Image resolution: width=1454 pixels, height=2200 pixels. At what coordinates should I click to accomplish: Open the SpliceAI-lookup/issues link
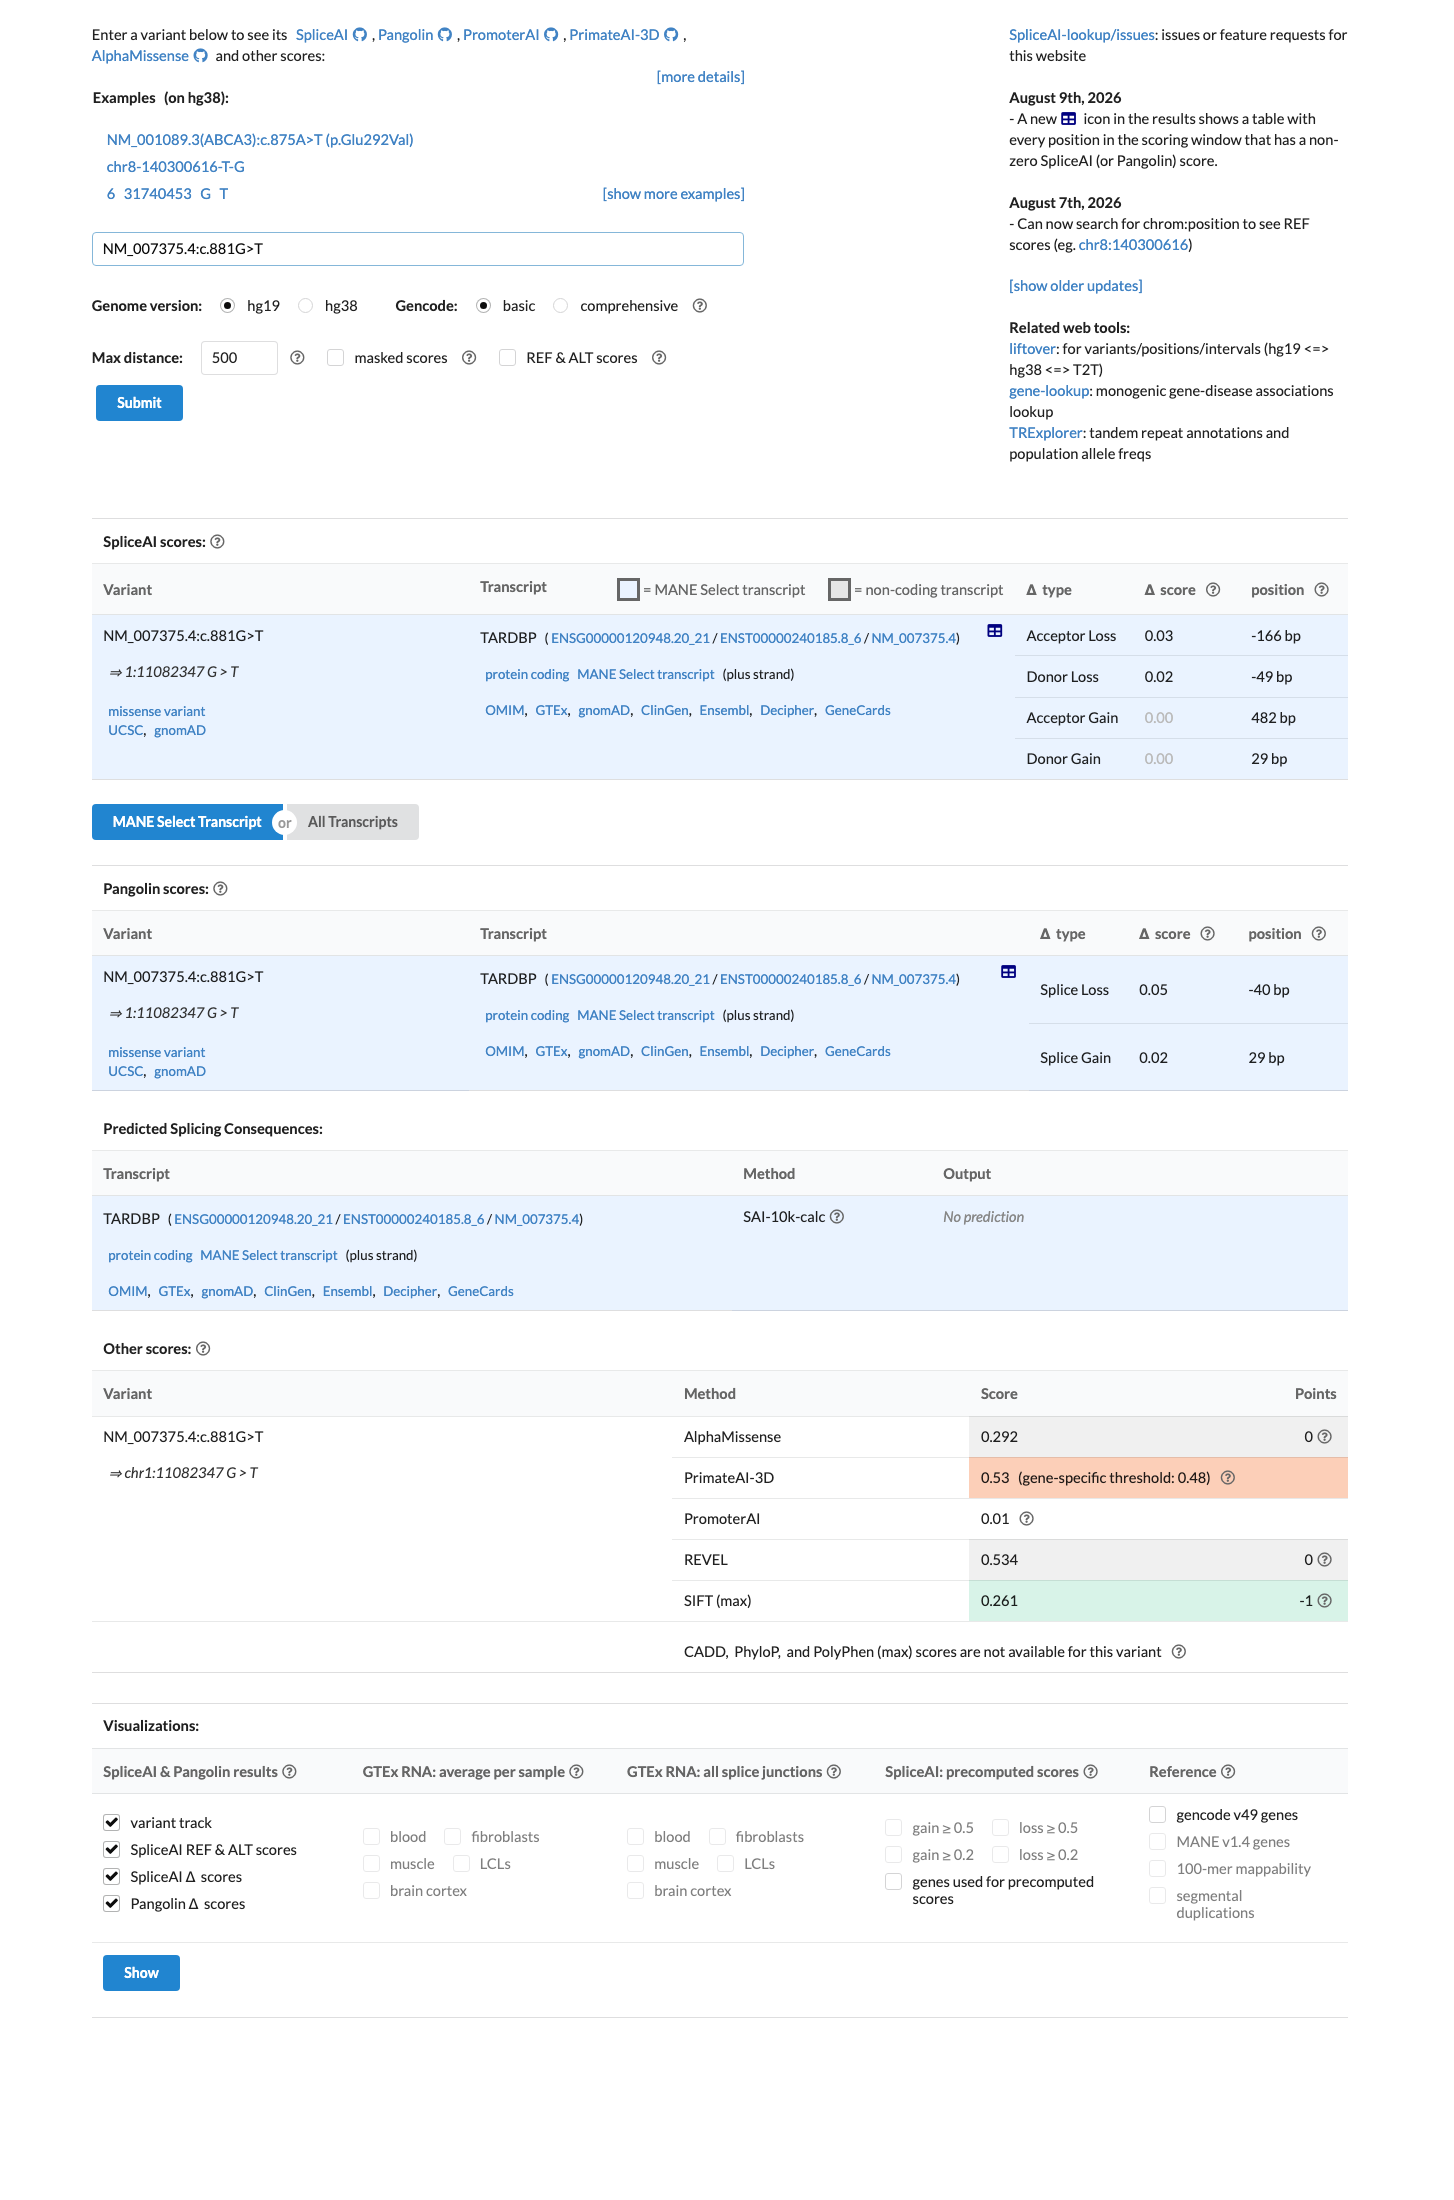(1082, 35)
